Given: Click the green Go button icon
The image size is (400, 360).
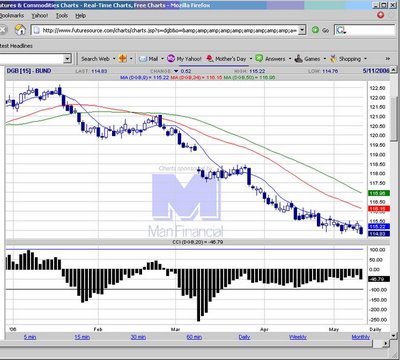Looking at the screenshot, I should pos(315,30).
